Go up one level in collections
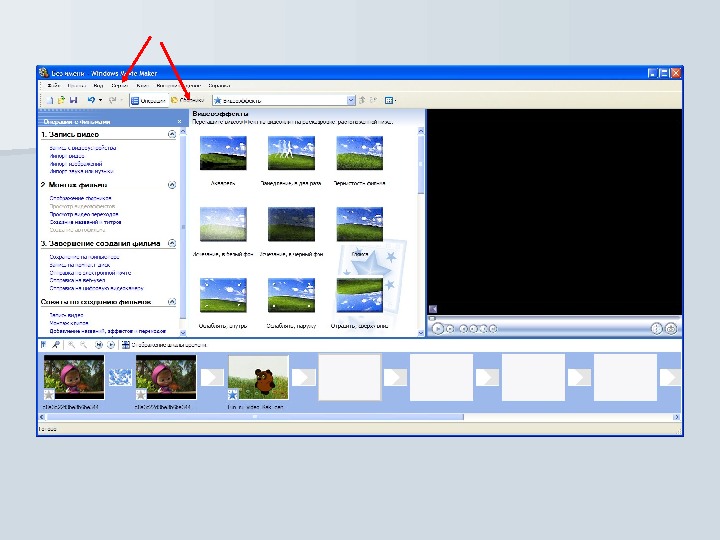Viewport: 720px width, 540px height. pyautogui.click(x=362, y=100)
